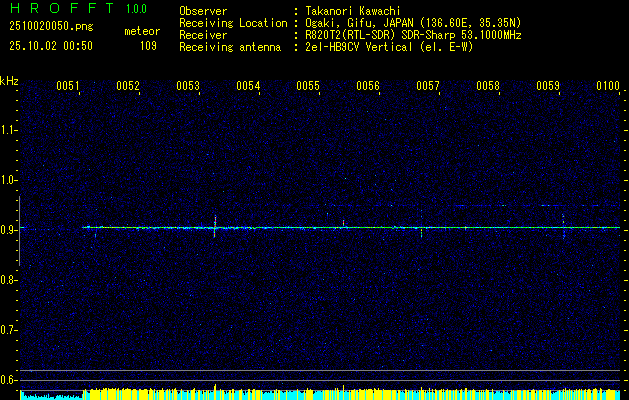Click the yellow signal level bar at the bottom
This screenshot has height=400, width=629.
click(353, 394)
